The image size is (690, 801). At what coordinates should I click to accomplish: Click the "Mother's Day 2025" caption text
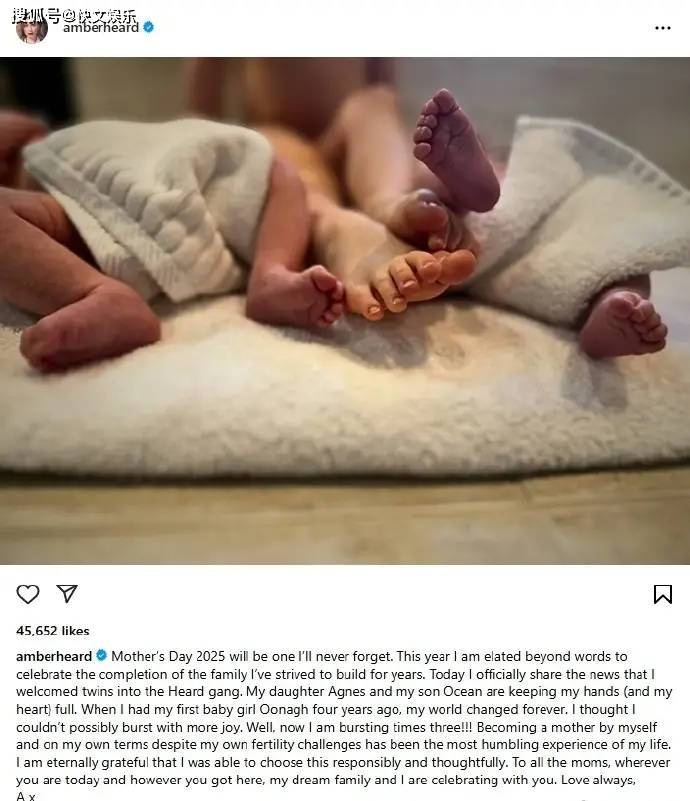168,656
